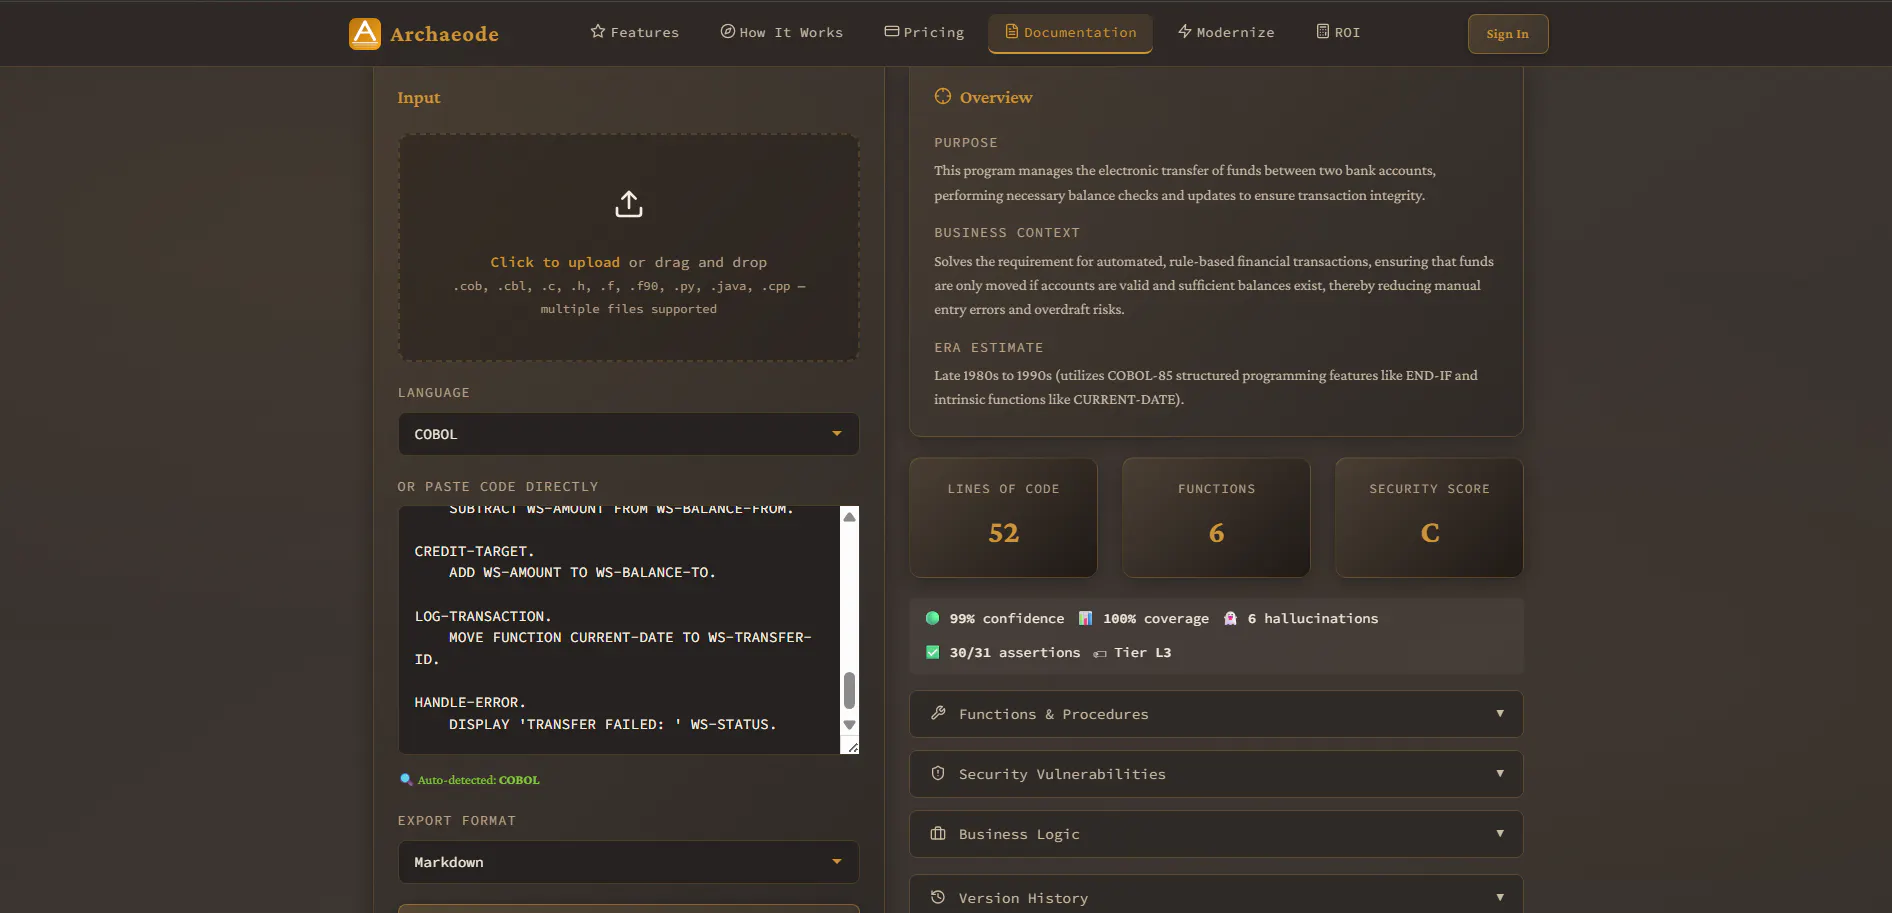Click the wrench icon on Functions & Procedures
The image size is (1892, 913).
pyautogui.click(x=938, y=713)
